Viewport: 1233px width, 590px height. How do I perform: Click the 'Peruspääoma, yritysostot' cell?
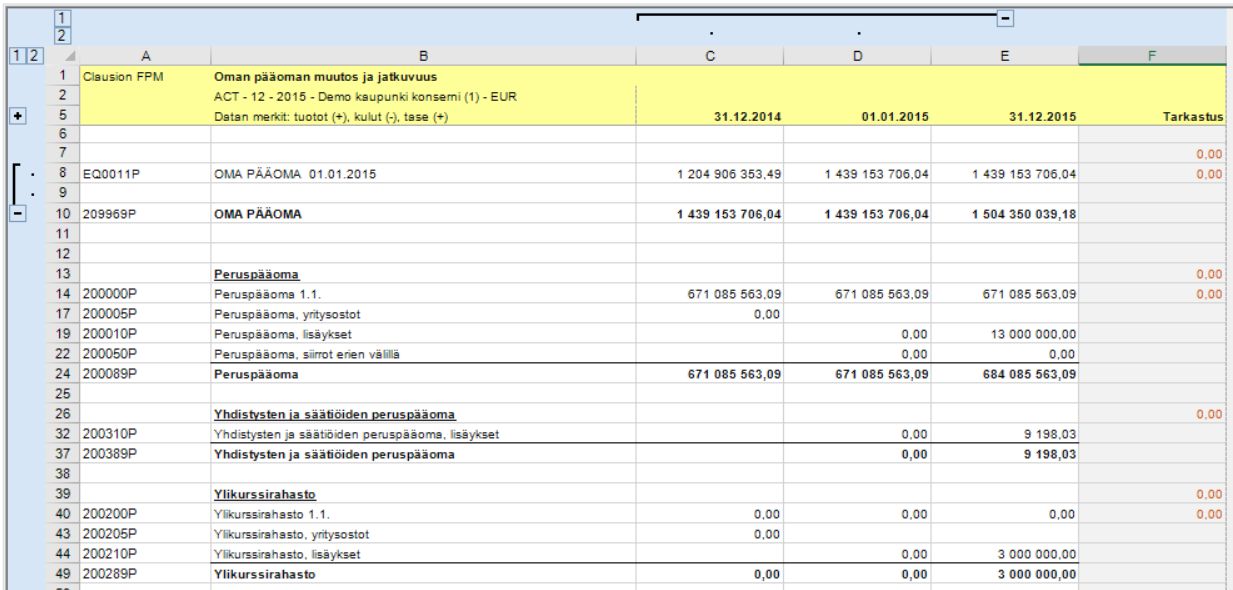pos(424,313)
